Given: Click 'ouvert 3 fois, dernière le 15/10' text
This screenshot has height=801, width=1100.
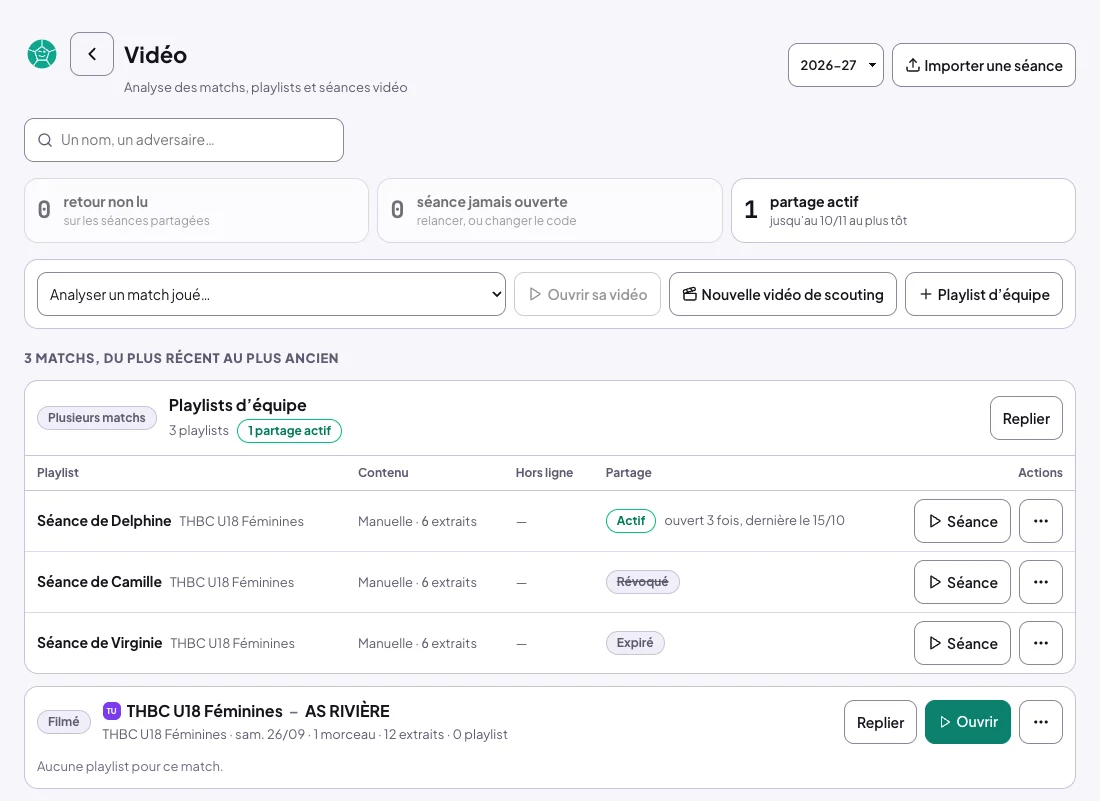Looking at the screenshot, I should tap(754, 520).
